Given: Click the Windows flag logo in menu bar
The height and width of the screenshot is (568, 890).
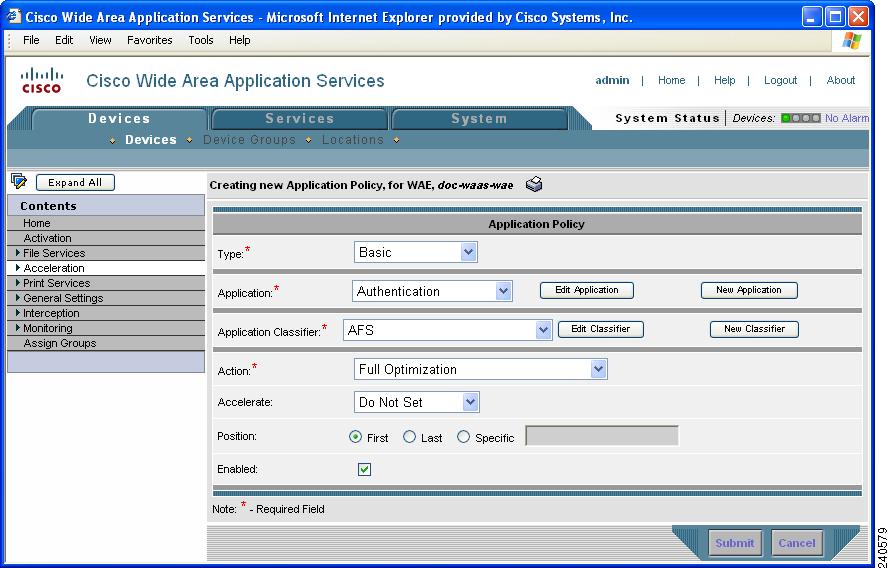Looking at the screenshot, I should coord(851,40).
